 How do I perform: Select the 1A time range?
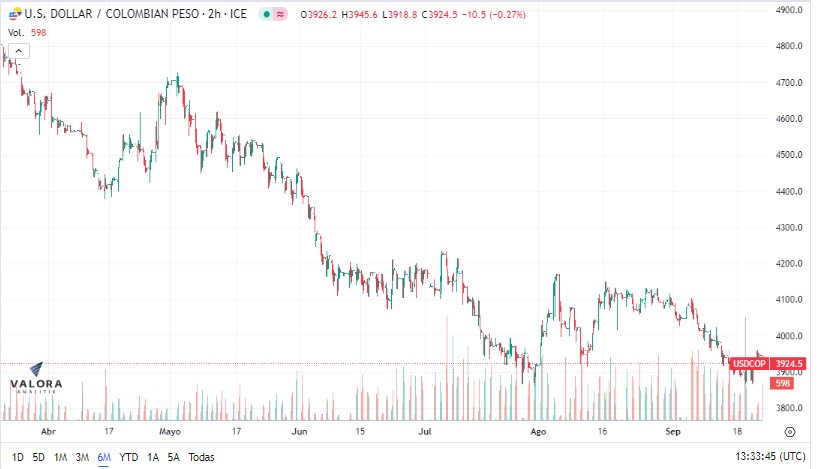[x=153, y=458]
